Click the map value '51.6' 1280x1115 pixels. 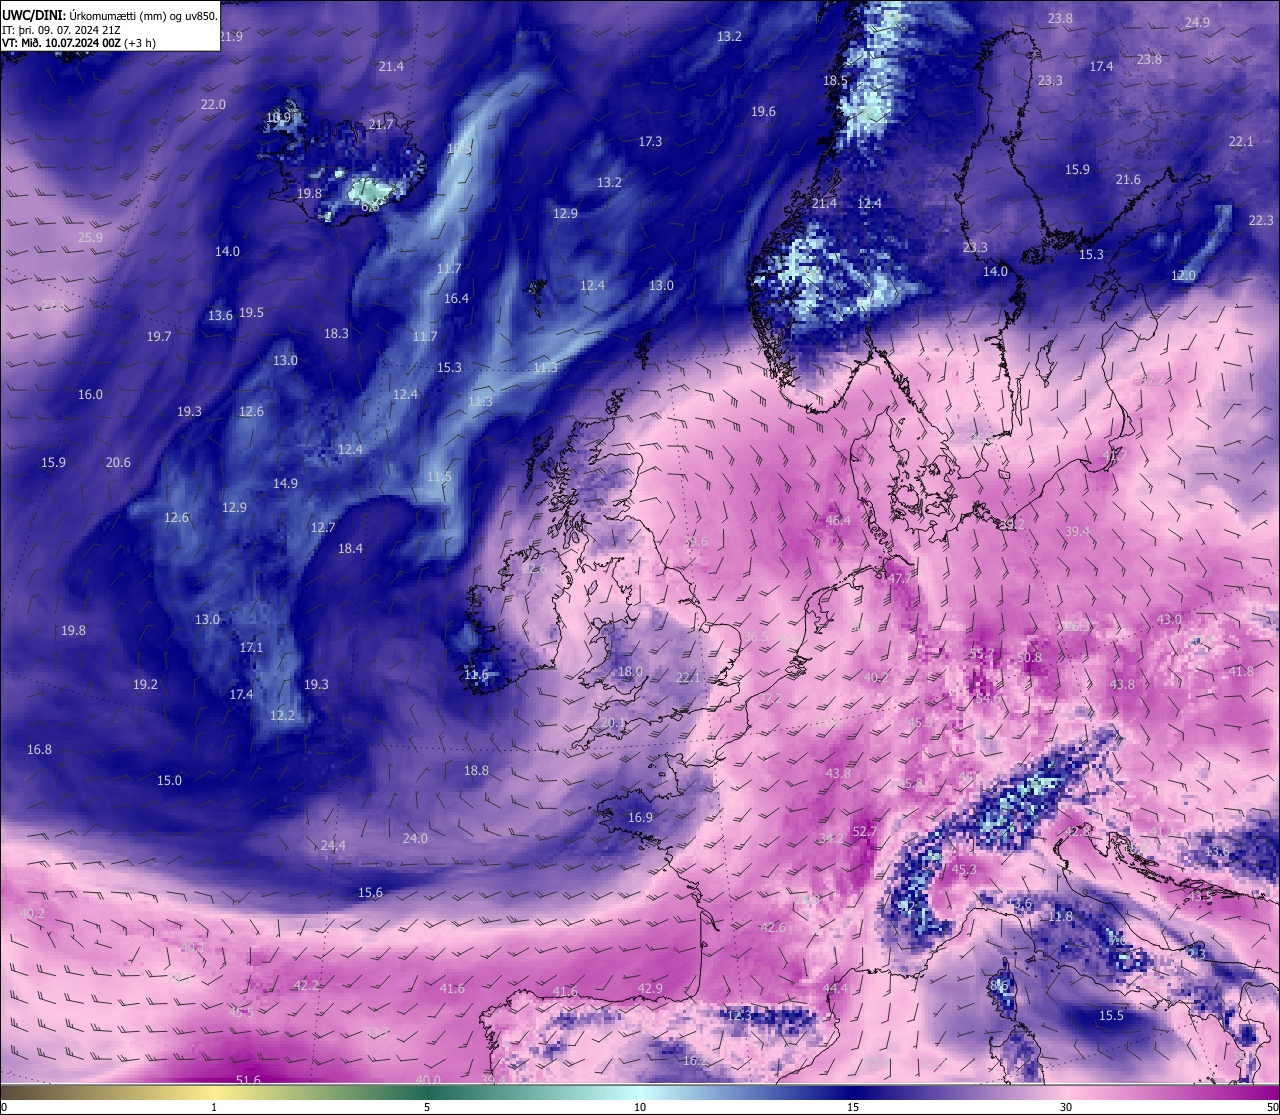pos(248,1081)
